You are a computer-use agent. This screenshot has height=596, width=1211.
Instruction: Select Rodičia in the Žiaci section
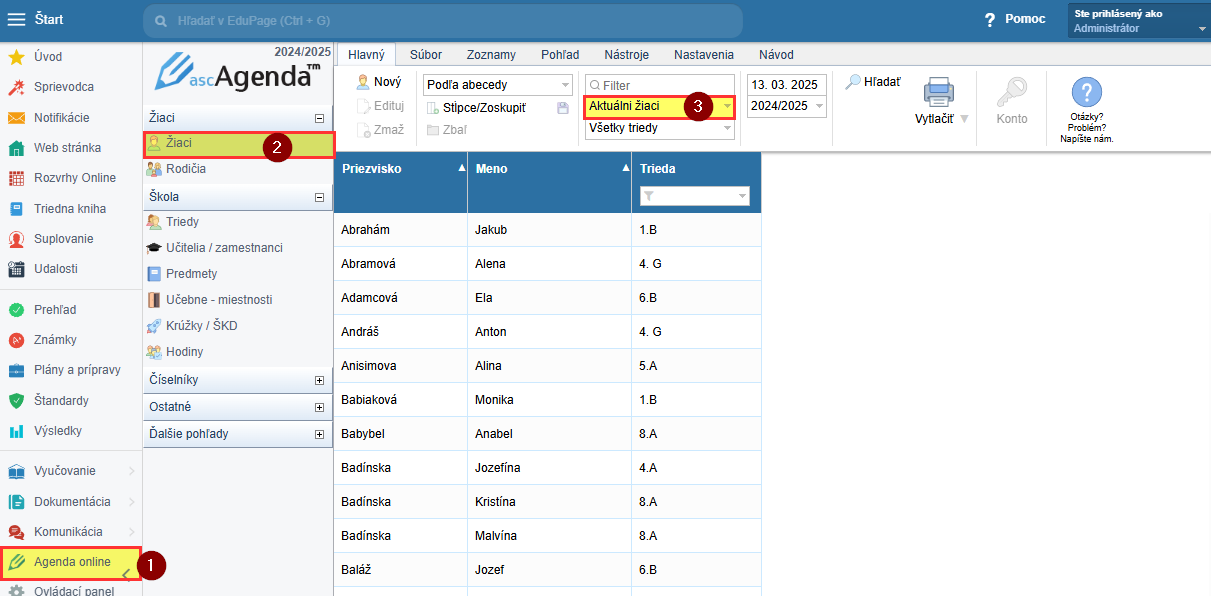(186, 170)
